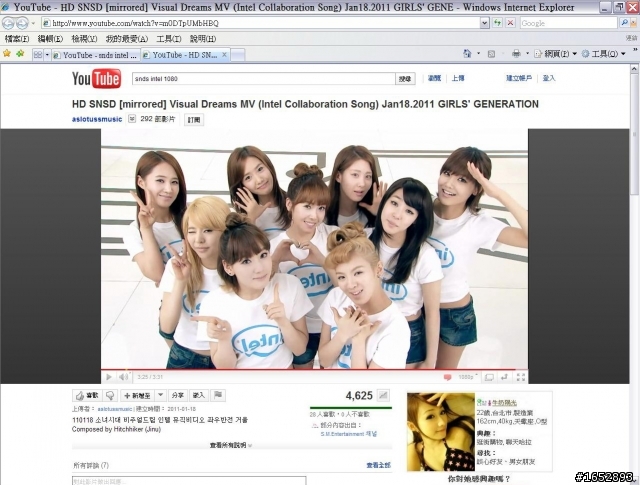640x485 pixels.
Task: Open the 檢視(V) View menu
Action: [84, 39]
